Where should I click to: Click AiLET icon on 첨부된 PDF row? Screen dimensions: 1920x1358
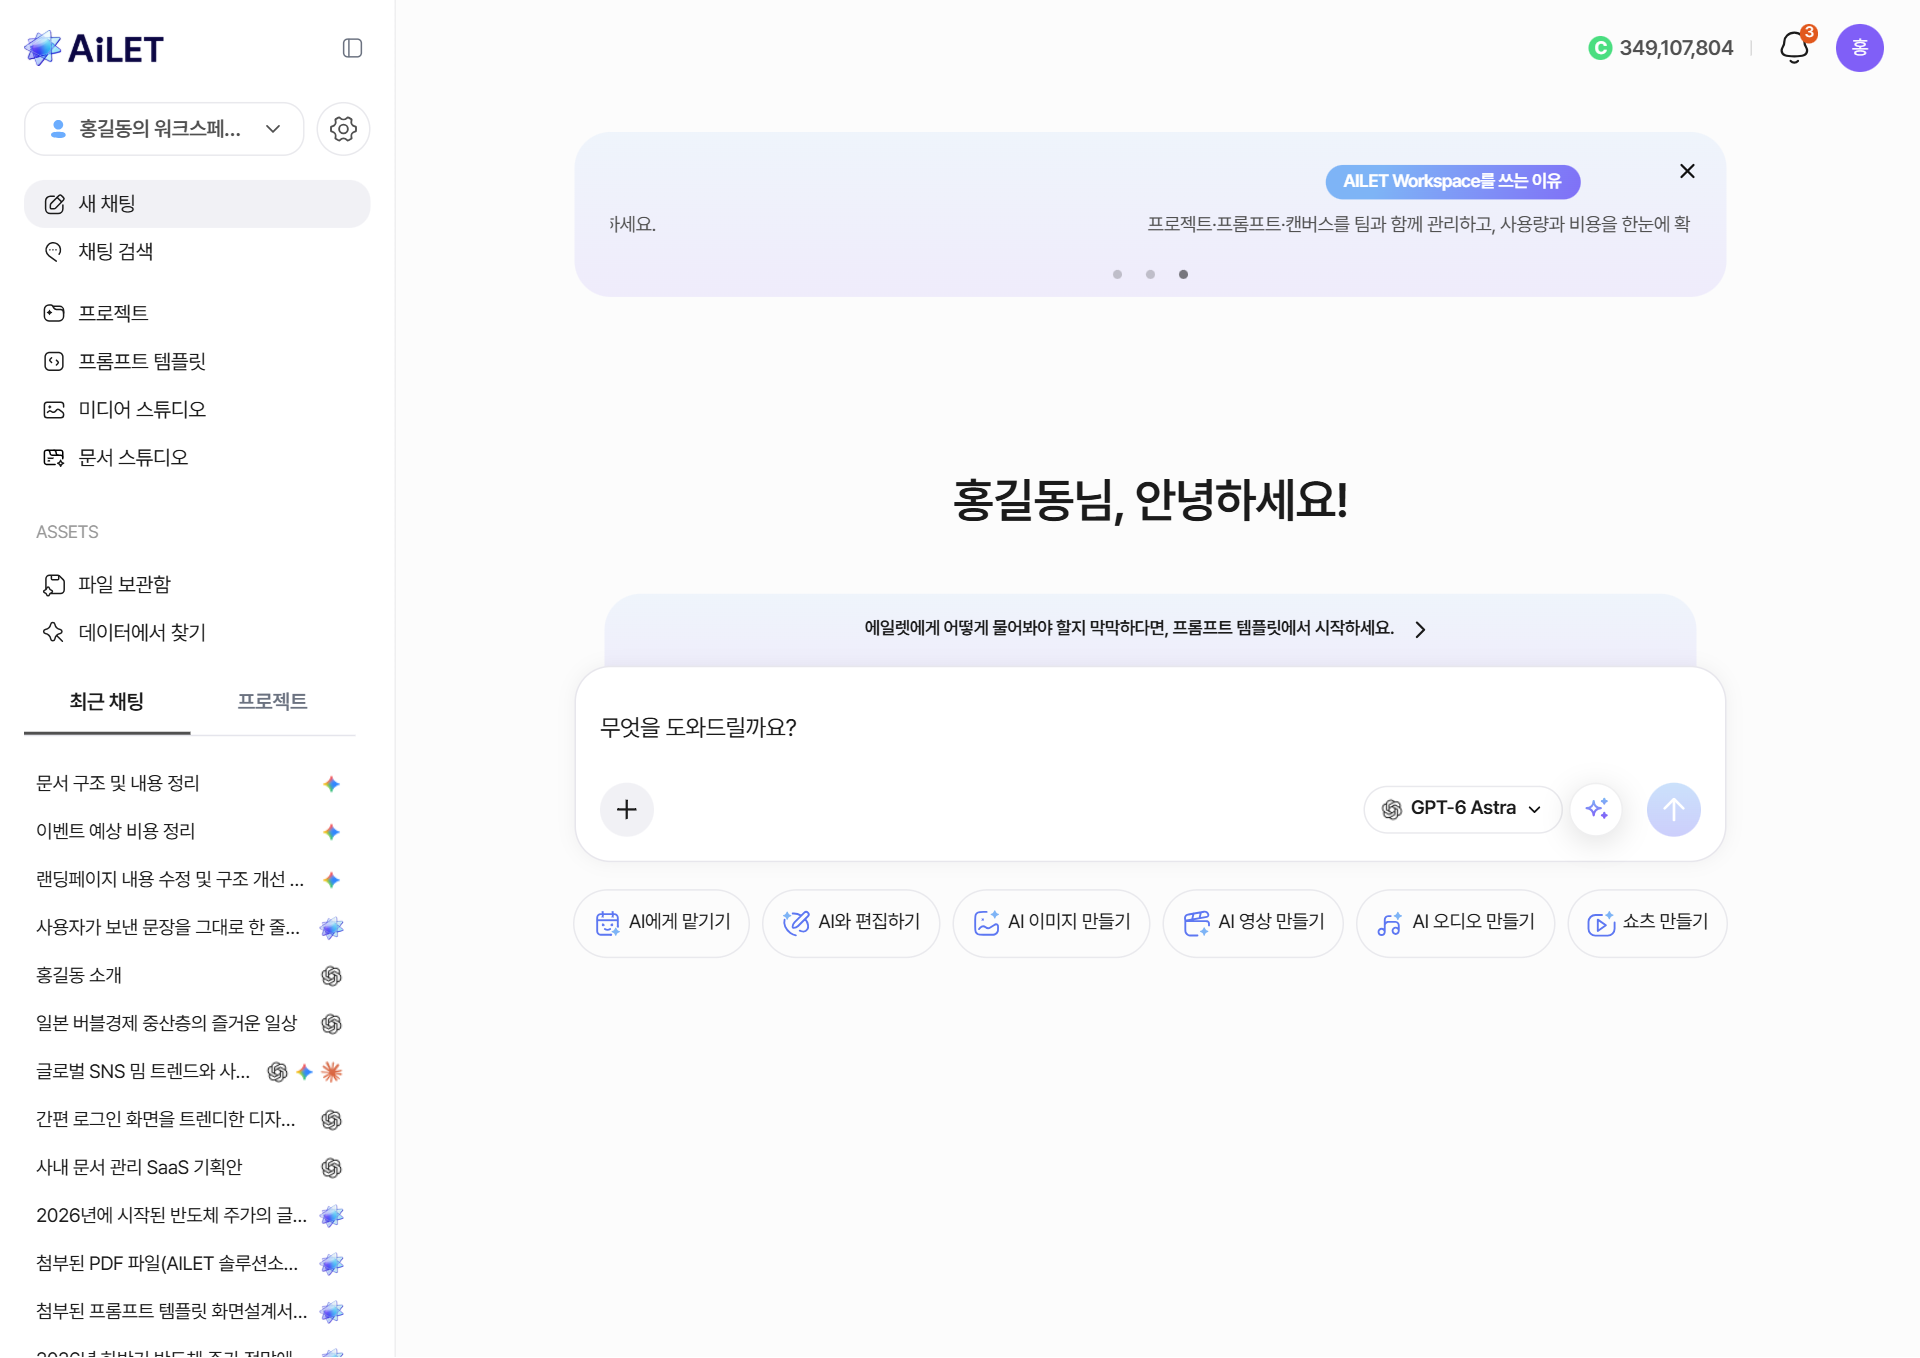click(x=332, y=1264)
